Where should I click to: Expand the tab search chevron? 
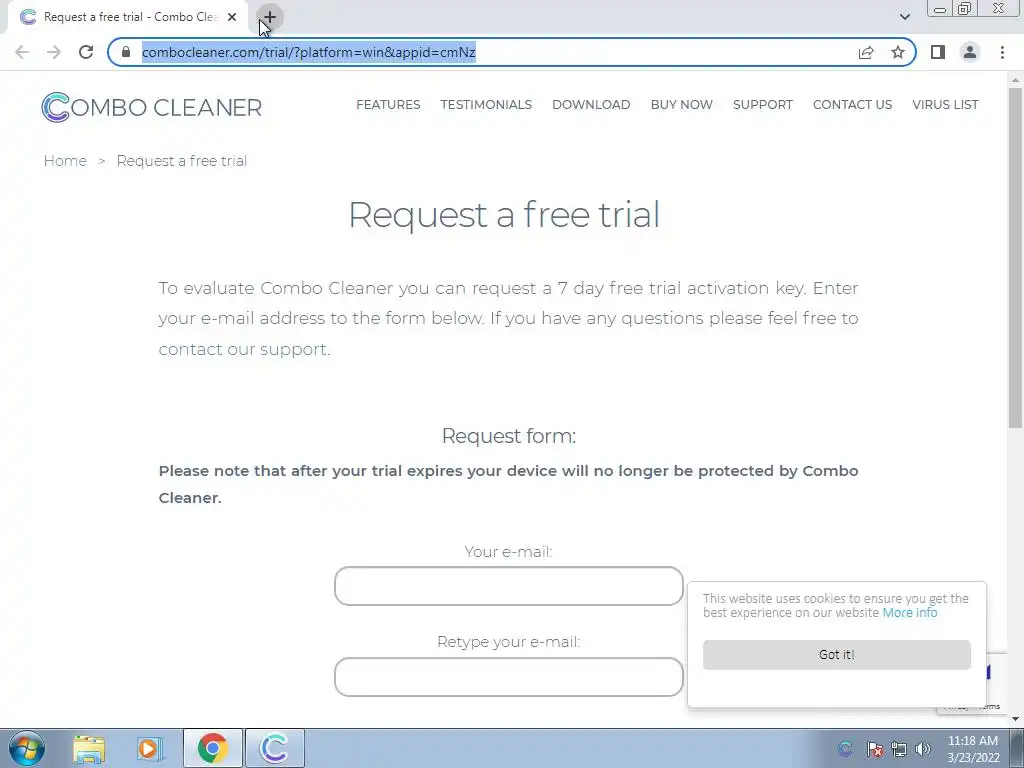(x=904, y=17)
